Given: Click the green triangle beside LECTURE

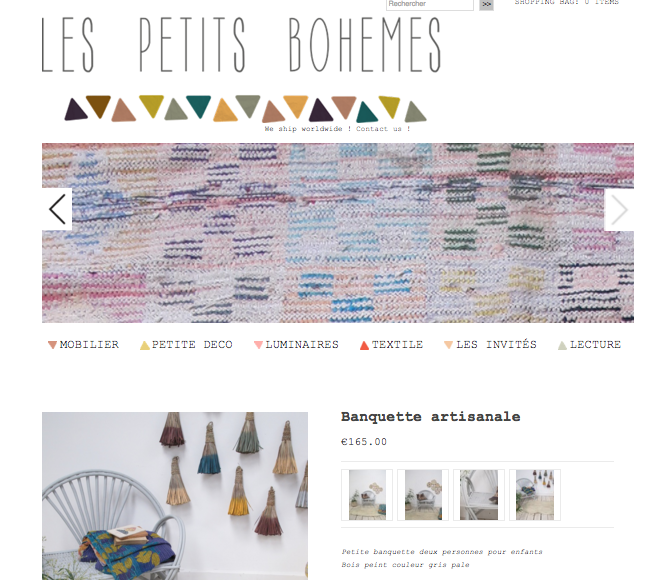Looking at the screenshot, I should (x=562, y=345).
